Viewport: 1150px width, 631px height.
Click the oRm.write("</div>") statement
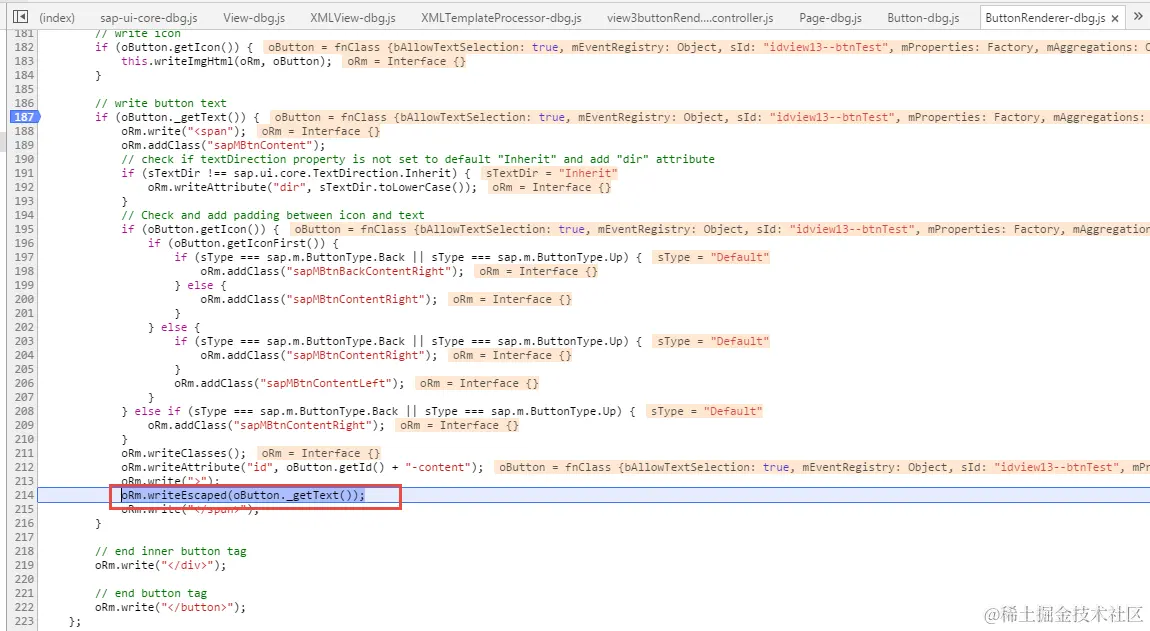coord(161,566)
